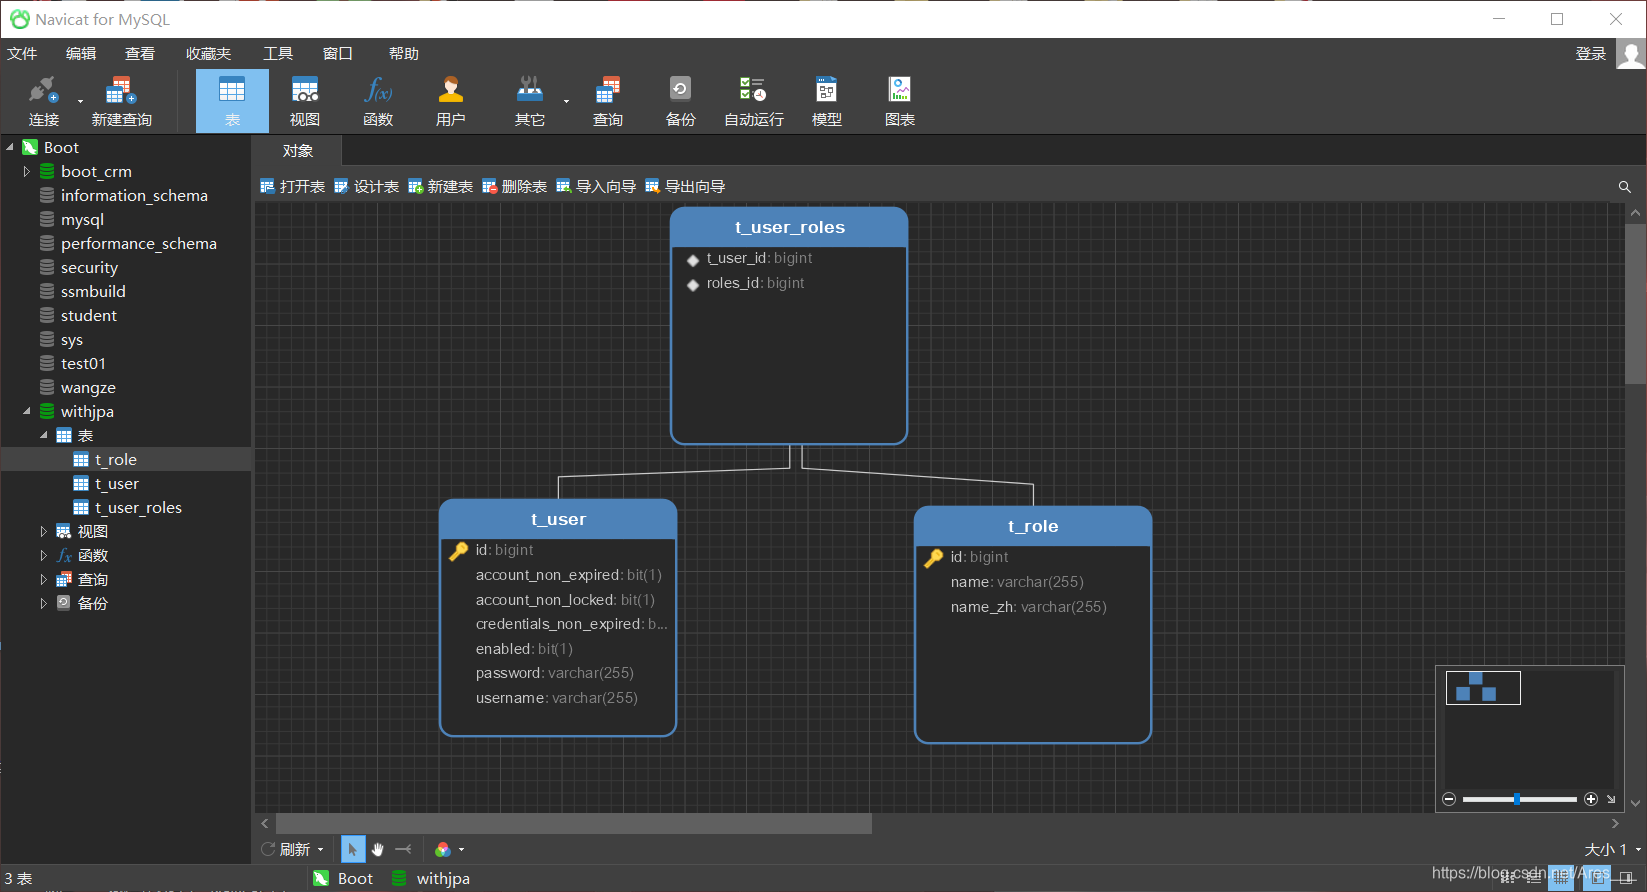Select the 表 tables toolbar button
The width and height of the screenshot is (1647, 892).
(232, 101)
